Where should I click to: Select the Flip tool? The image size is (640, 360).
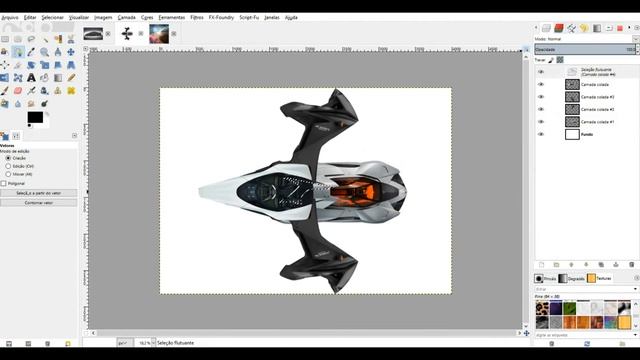coord(5,78)
